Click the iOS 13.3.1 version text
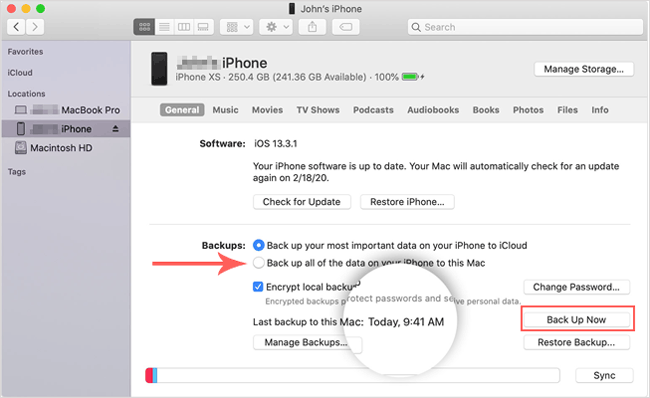 pyautogui.click(x=276, y=144)
